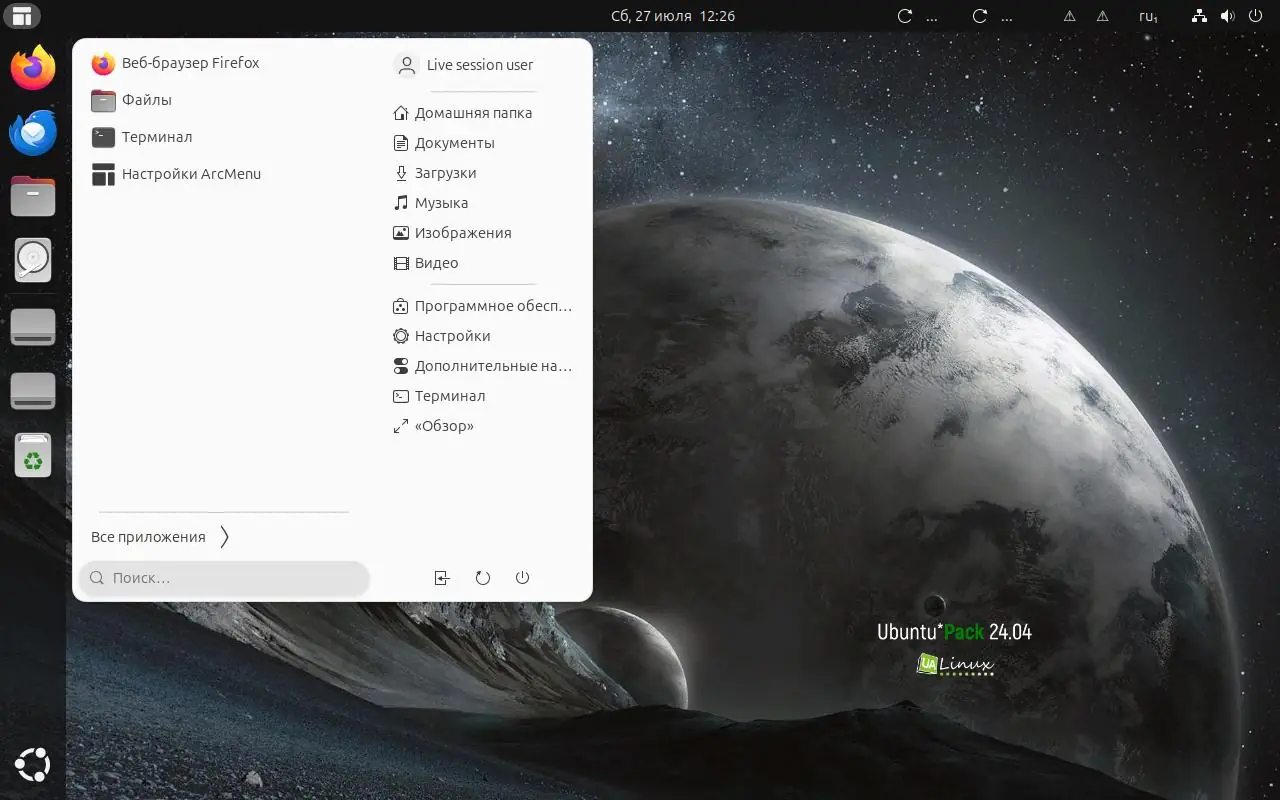Open the Files folder icon in the dock
This screenshot has width=1280, height=800.
(x=33, y=196)
